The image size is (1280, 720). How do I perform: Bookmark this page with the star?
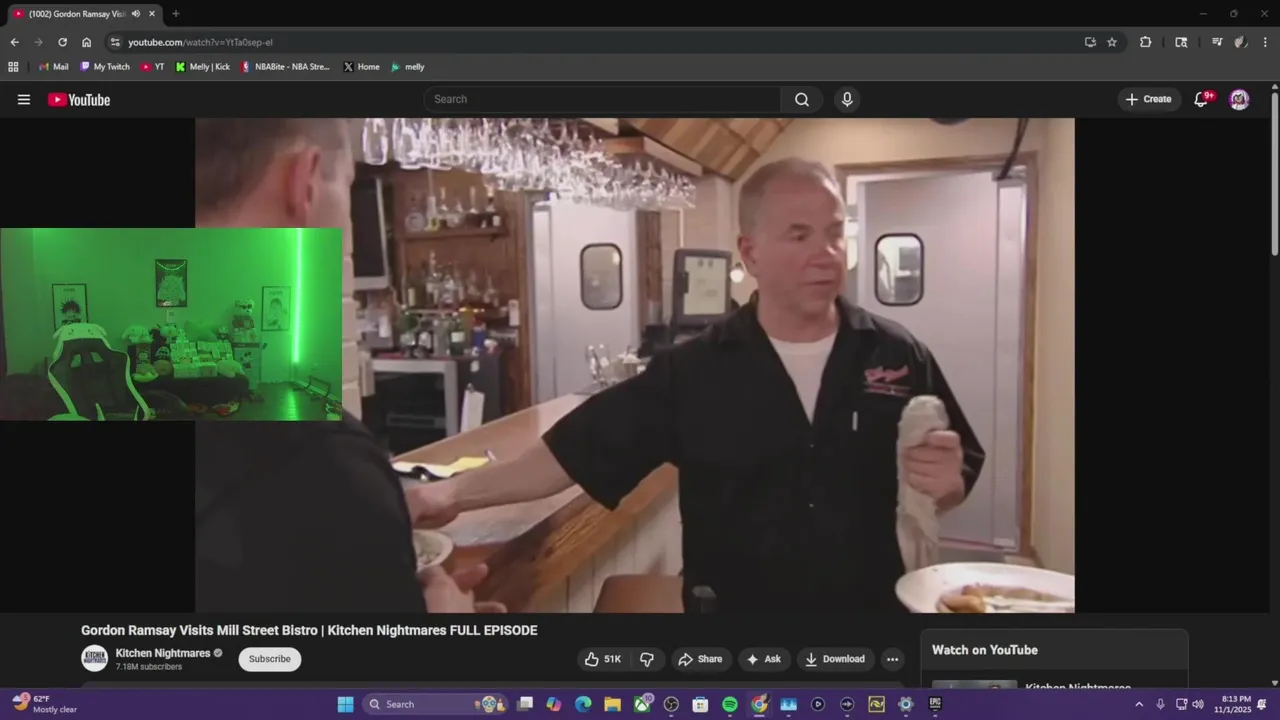point(1112,42)
